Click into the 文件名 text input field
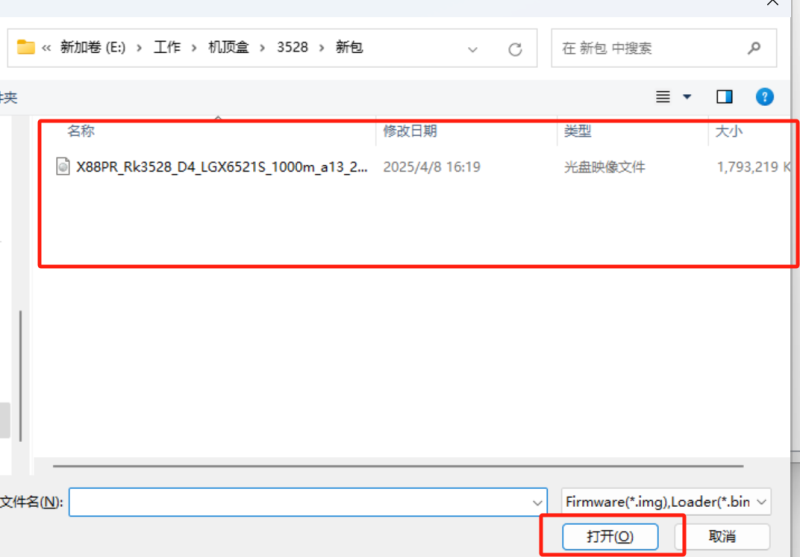This screenshot has width=800, height=557. pos(300,501)
